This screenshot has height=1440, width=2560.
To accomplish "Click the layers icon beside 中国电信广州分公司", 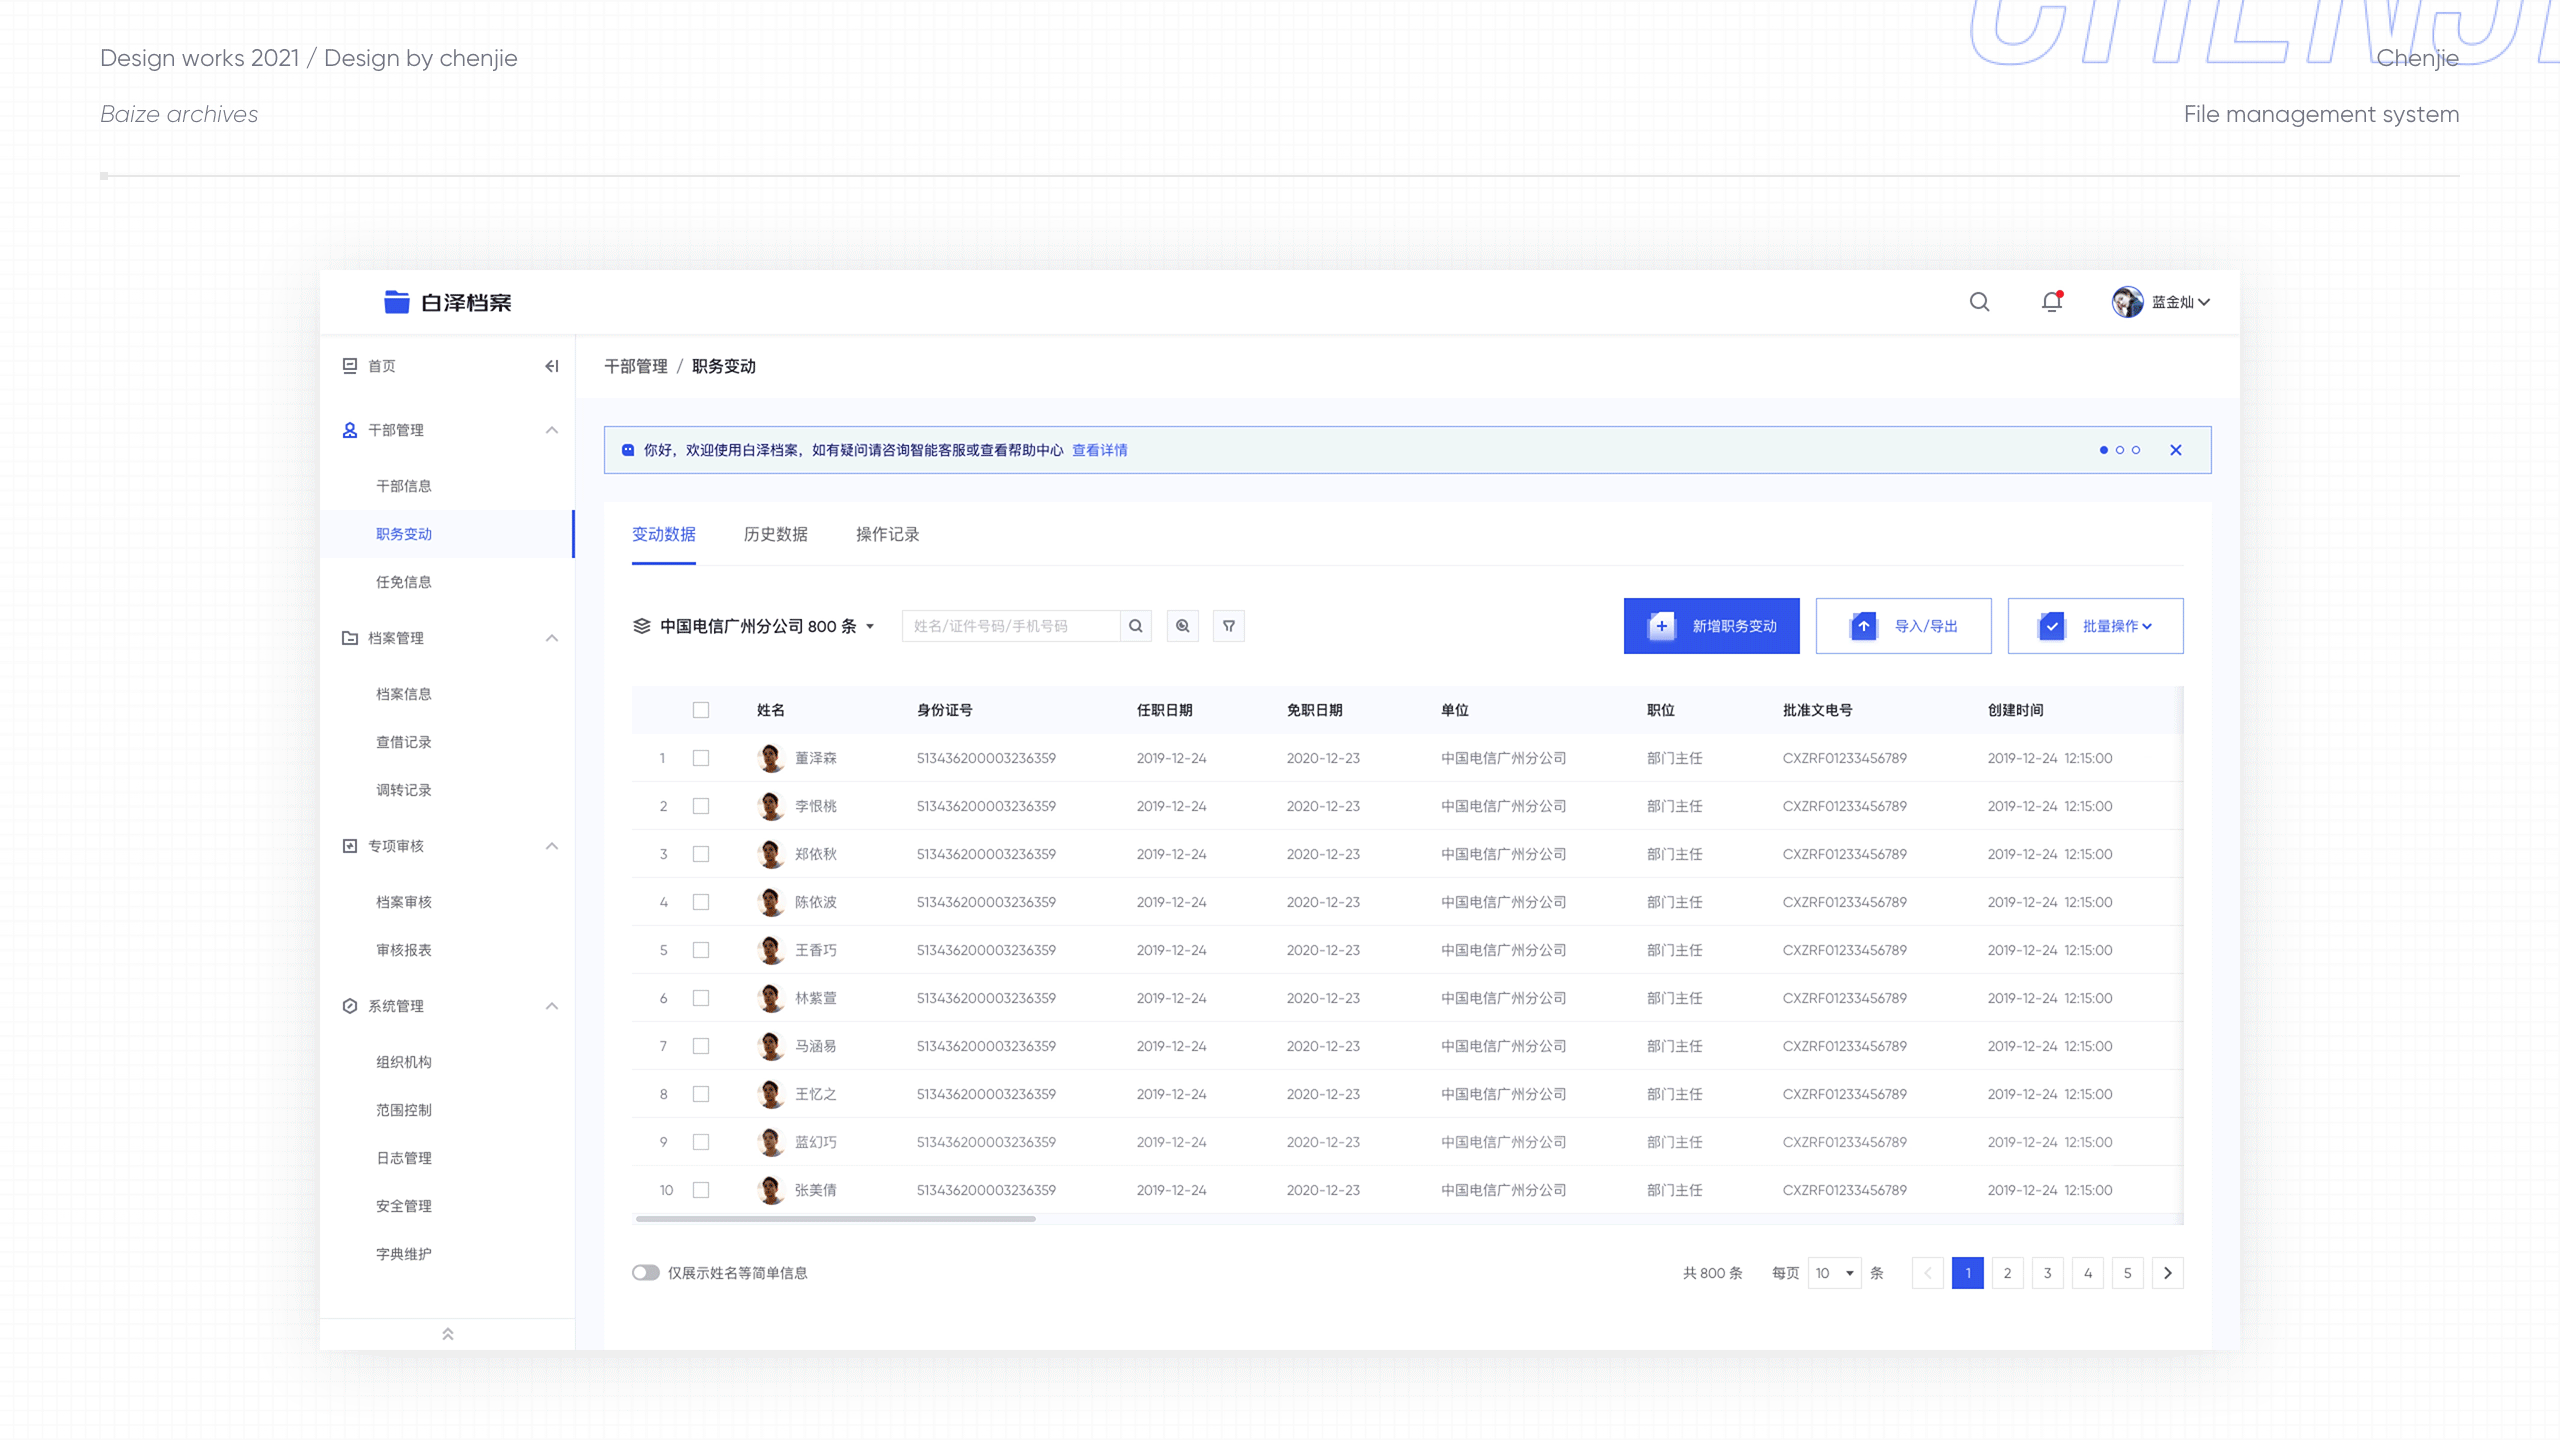I will (x=642, y=626).
